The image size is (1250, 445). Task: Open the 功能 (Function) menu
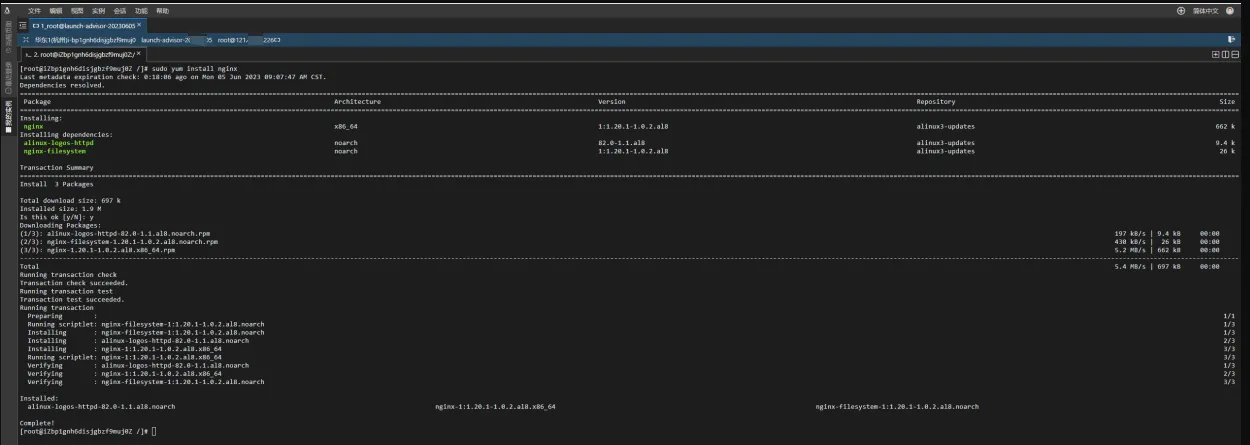pos(141,11)
